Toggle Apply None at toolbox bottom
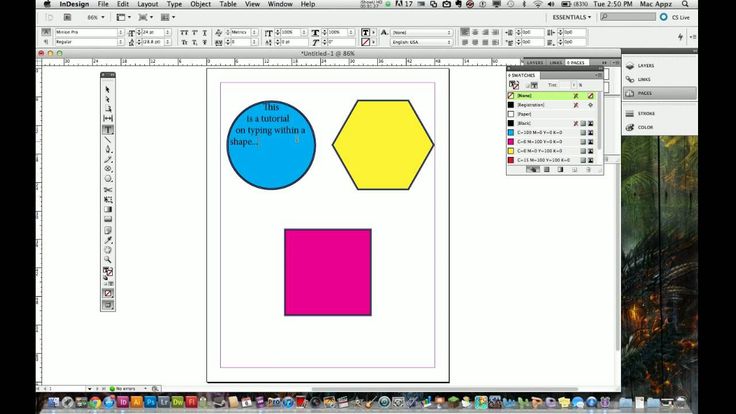Viewport: 736px width, 414px height. pyautogui.click(x=108, y=293)
